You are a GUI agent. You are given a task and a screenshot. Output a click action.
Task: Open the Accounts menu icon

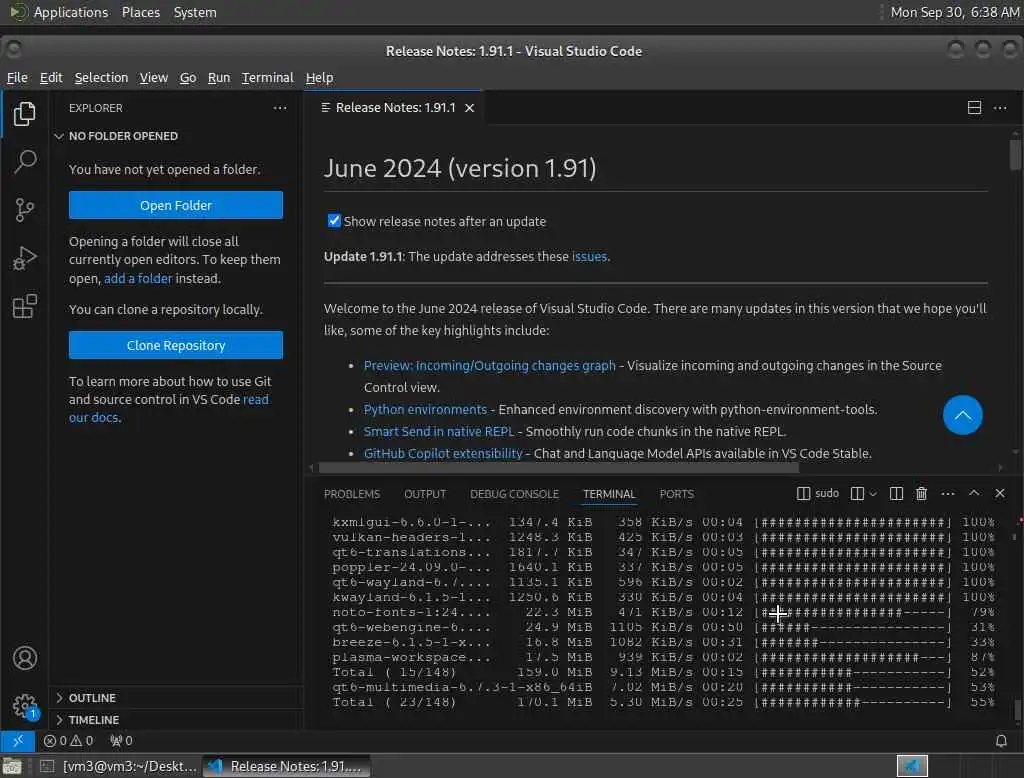[24, 658]
